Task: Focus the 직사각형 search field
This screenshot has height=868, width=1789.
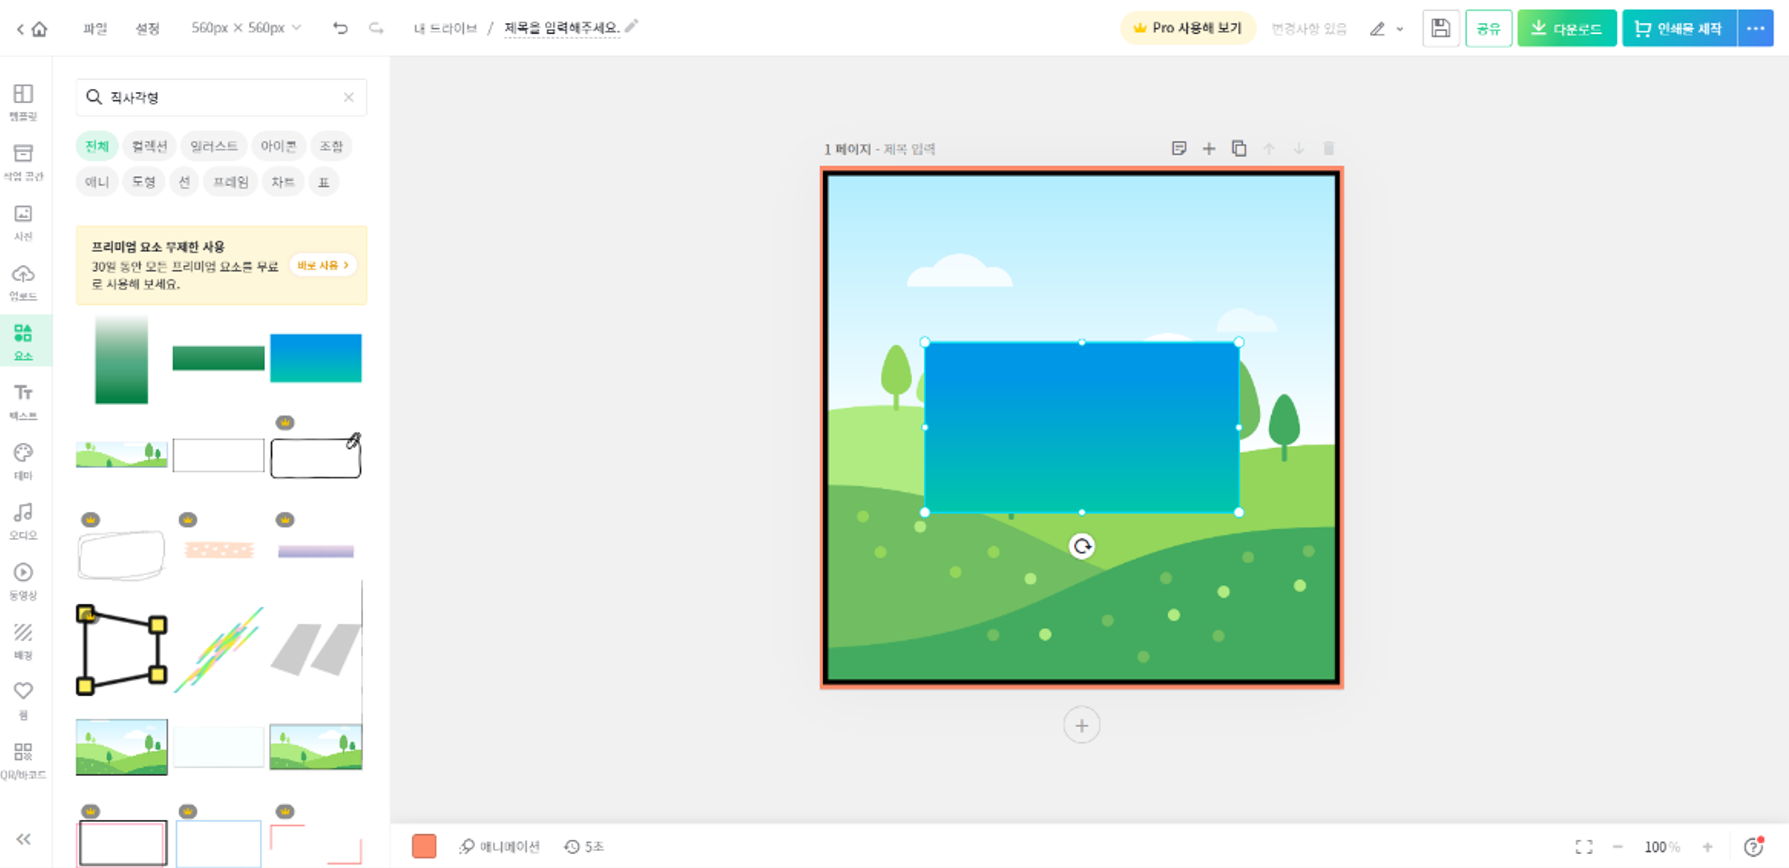Action: pyautogui.click(x=220, y=97)
